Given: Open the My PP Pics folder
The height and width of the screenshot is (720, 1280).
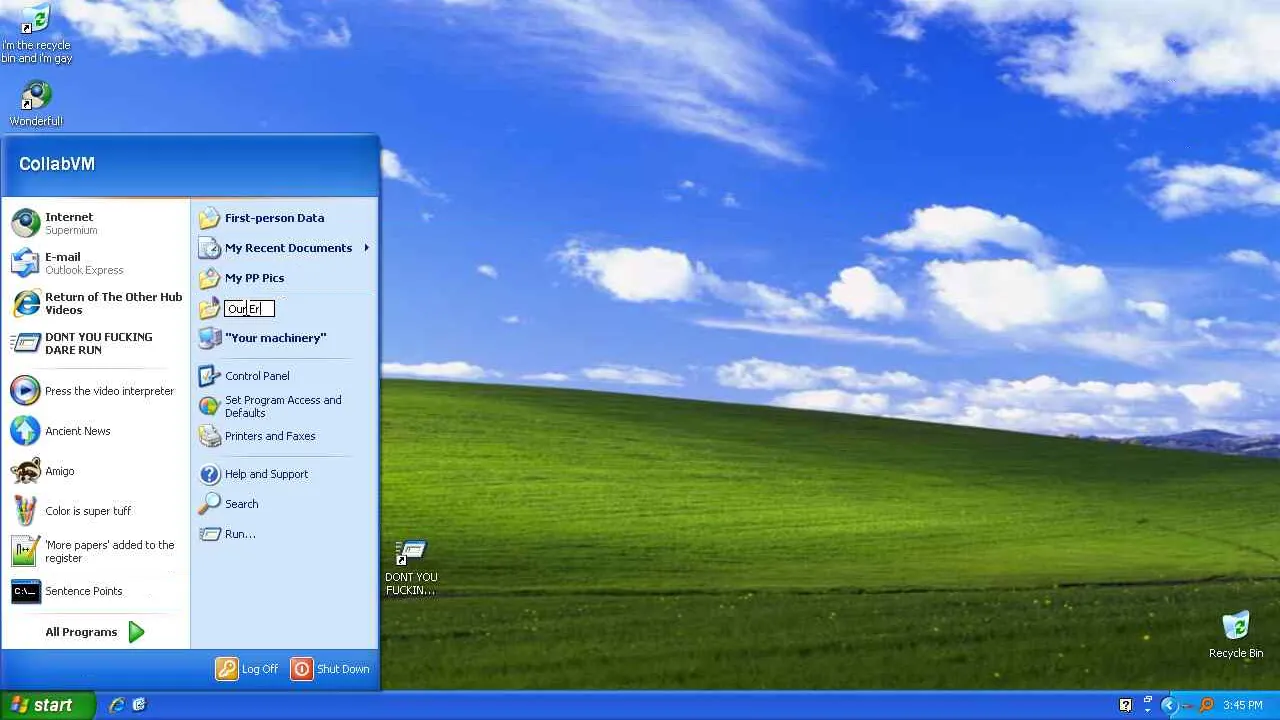Looking at the screenshot, I should click(285, 278).
